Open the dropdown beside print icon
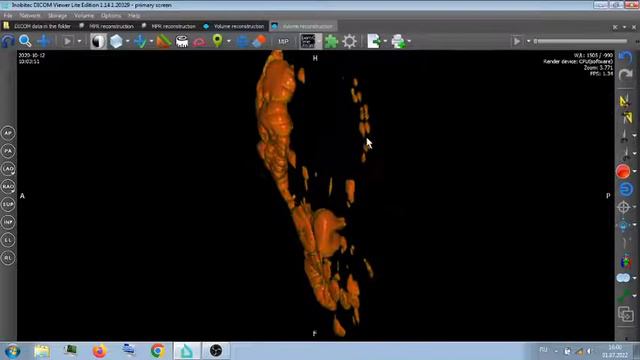The height and width of the screenshot is (360, 640). 409,41
